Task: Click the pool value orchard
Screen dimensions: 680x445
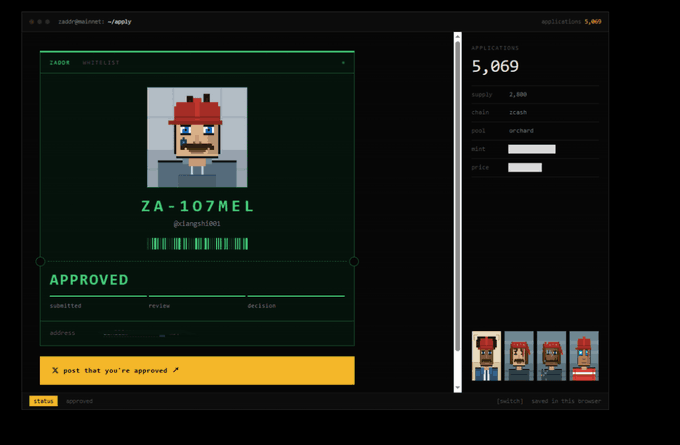Action: coord(521,131)
